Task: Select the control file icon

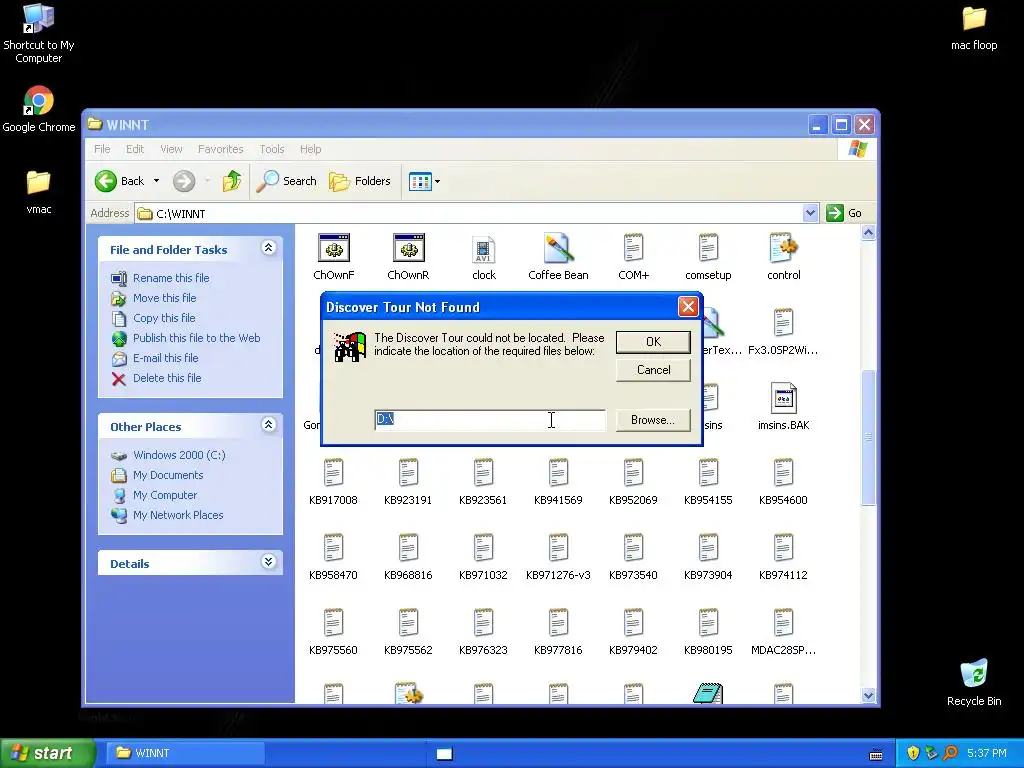Action: tap(784, 249)
